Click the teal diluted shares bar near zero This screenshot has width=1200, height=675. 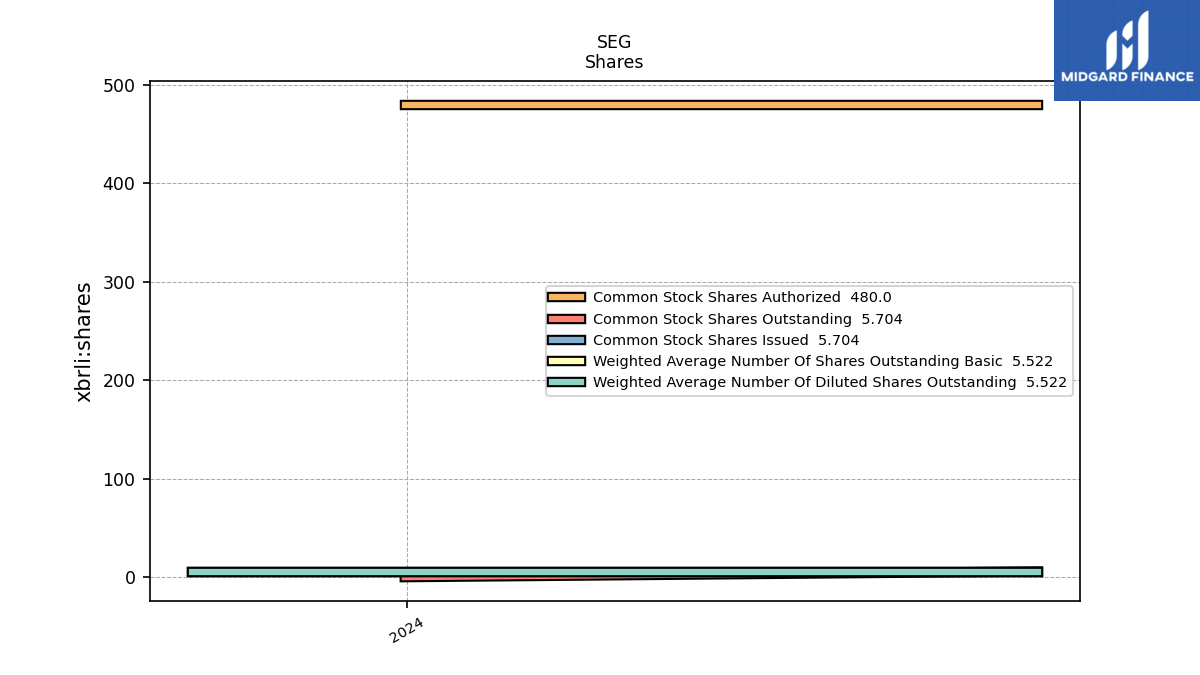pos(614,572)
